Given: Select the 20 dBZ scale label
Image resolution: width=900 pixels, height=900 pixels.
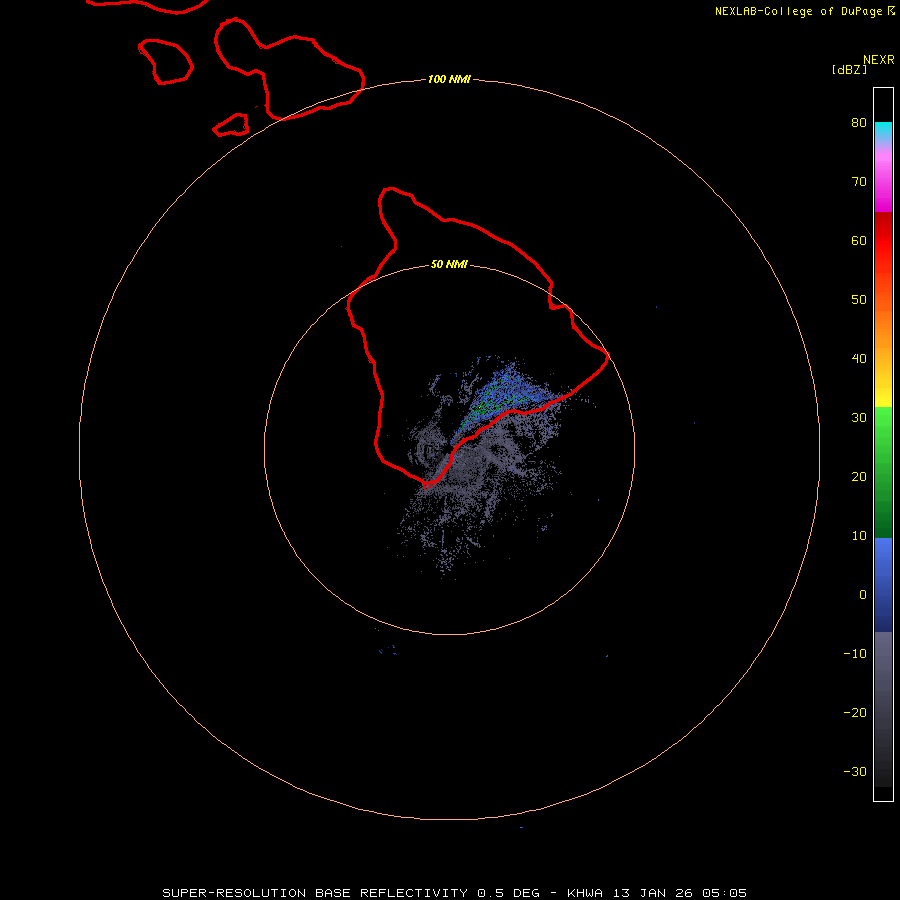Looking at the screenshot, I should coord(859,477).
